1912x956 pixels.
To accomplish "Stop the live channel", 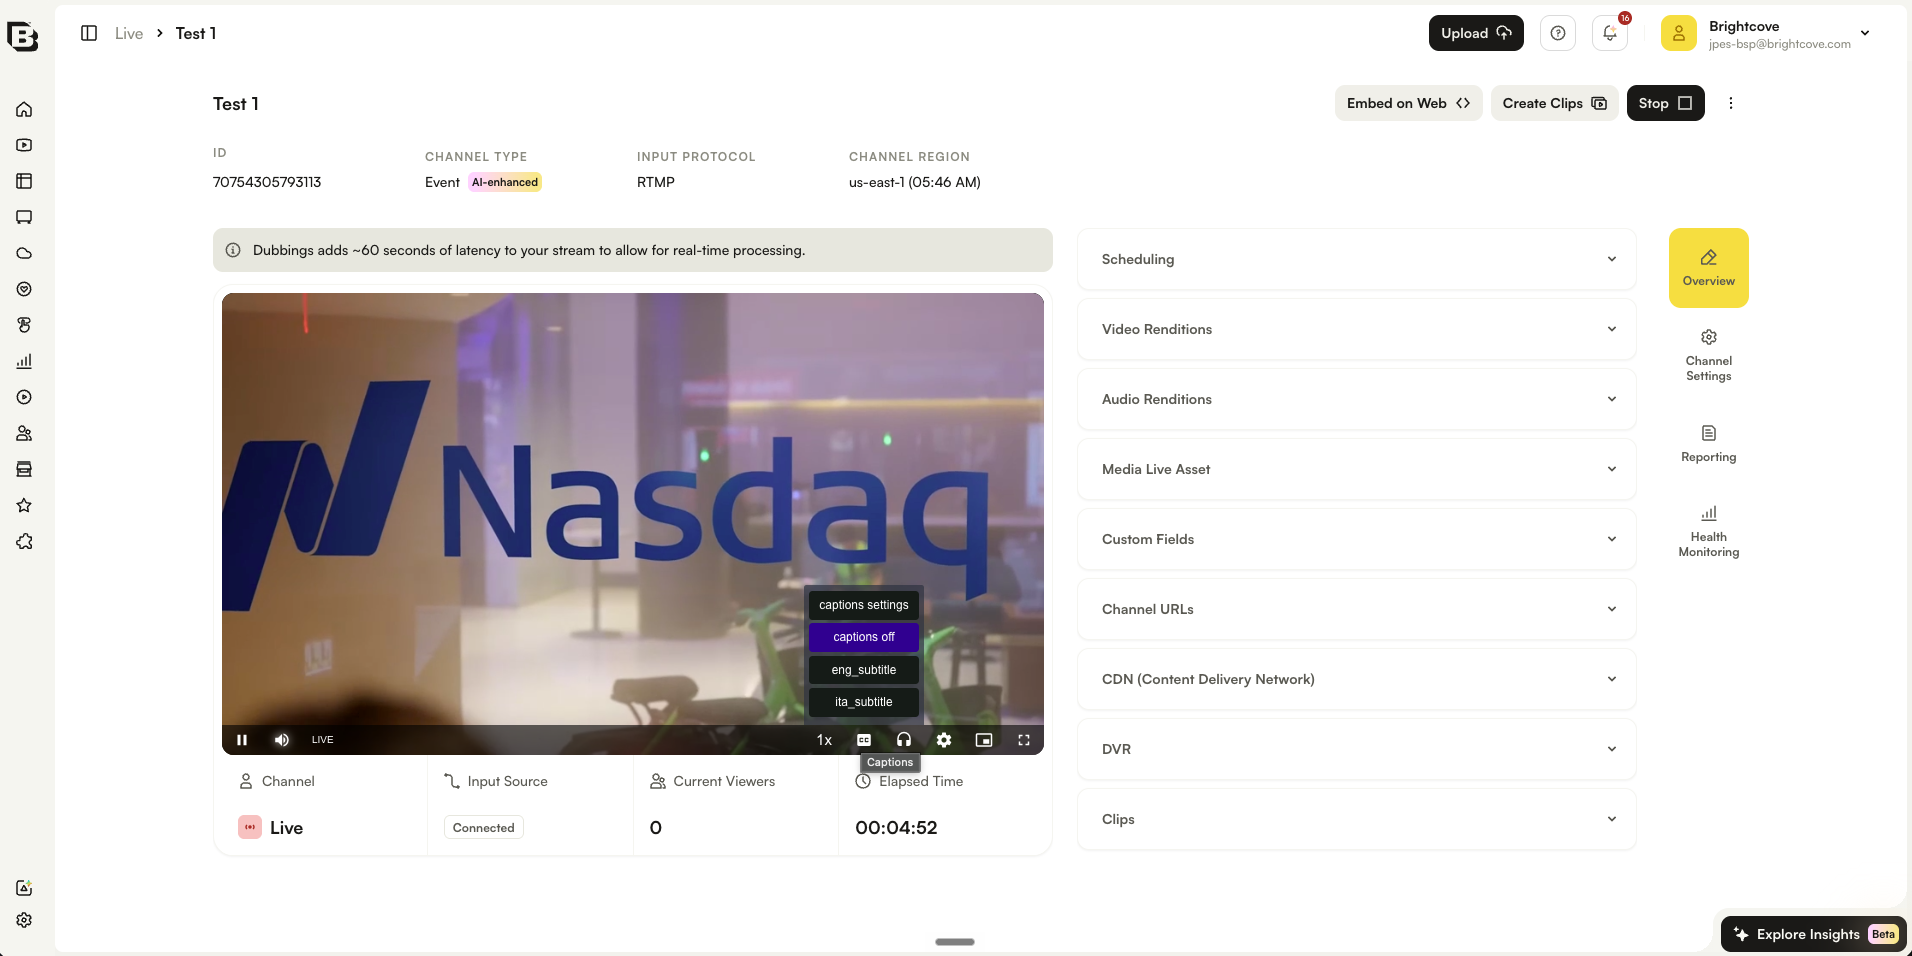I will tap(1665, 103).
